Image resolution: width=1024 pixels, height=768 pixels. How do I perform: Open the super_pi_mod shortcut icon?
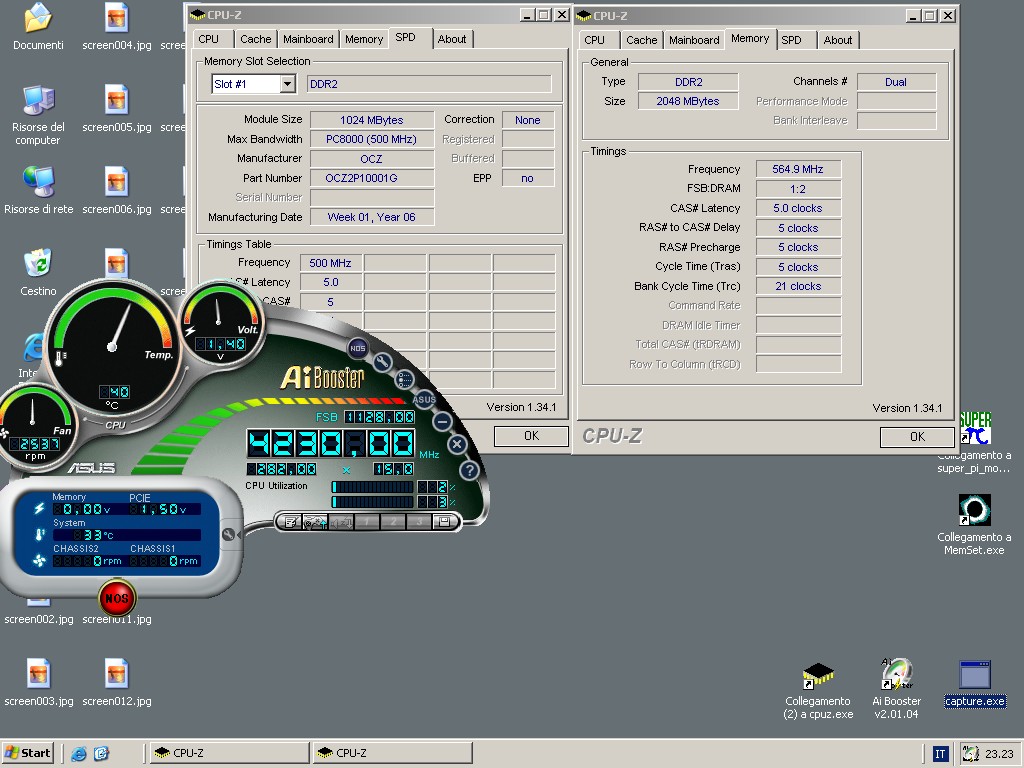coord(974,443)
